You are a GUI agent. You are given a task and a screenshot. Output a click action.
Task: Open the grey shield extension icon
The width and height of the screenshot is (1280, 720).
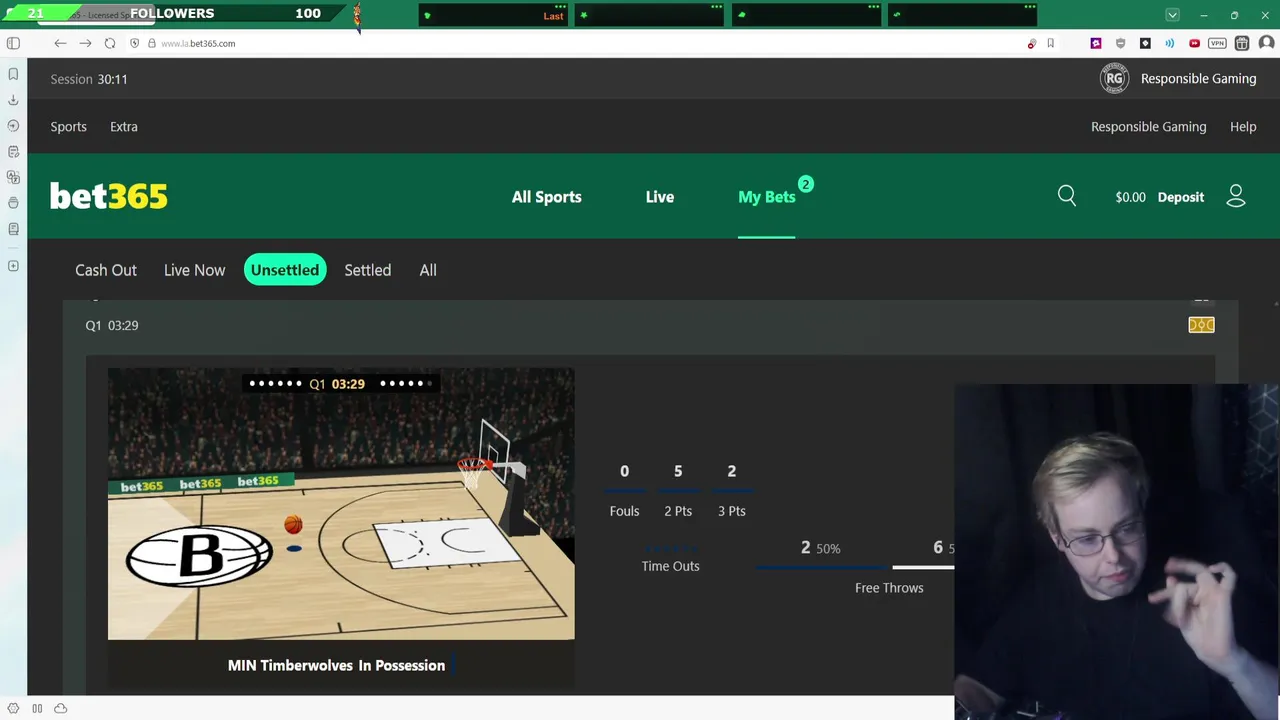[x=1120, y=43]
